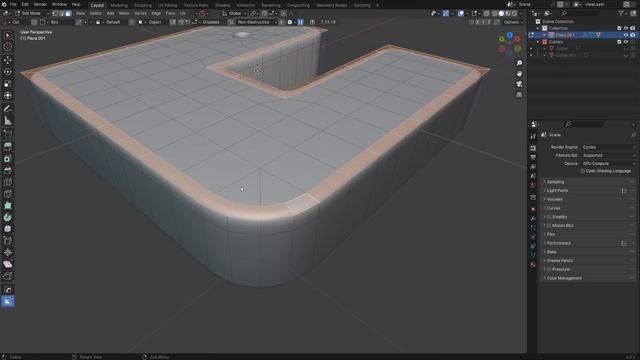Open the Output properties tab icon
Screen dimensions: 640x360
point(533,158)
